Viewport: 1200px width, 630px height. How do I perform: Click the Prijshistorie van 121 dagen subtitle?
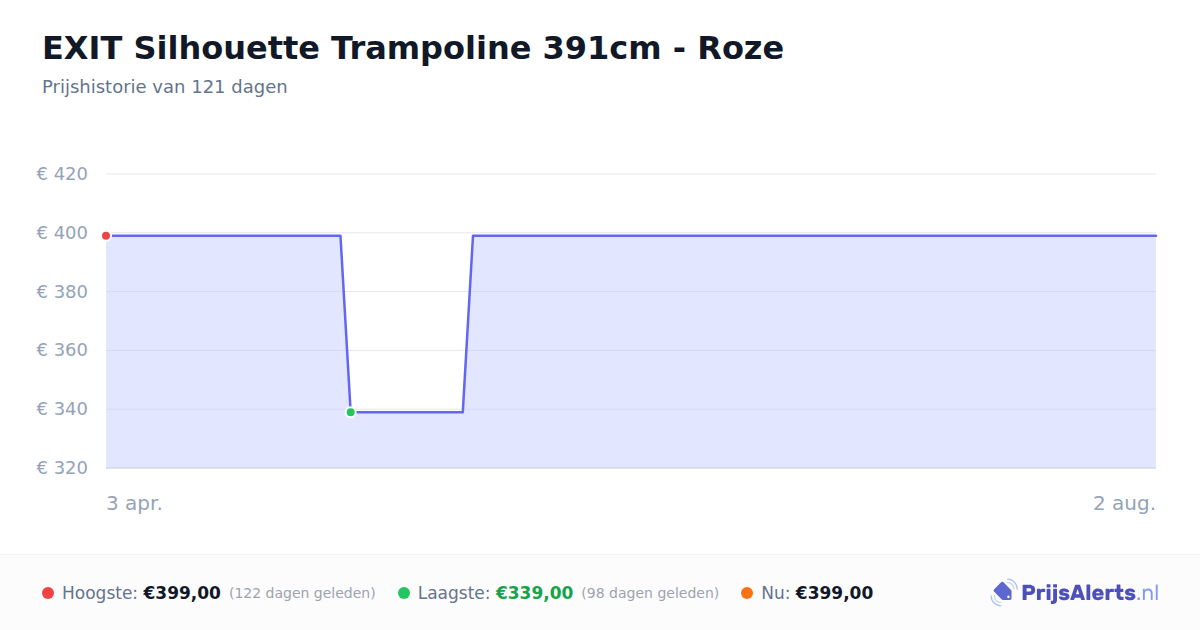pos(165,87)
